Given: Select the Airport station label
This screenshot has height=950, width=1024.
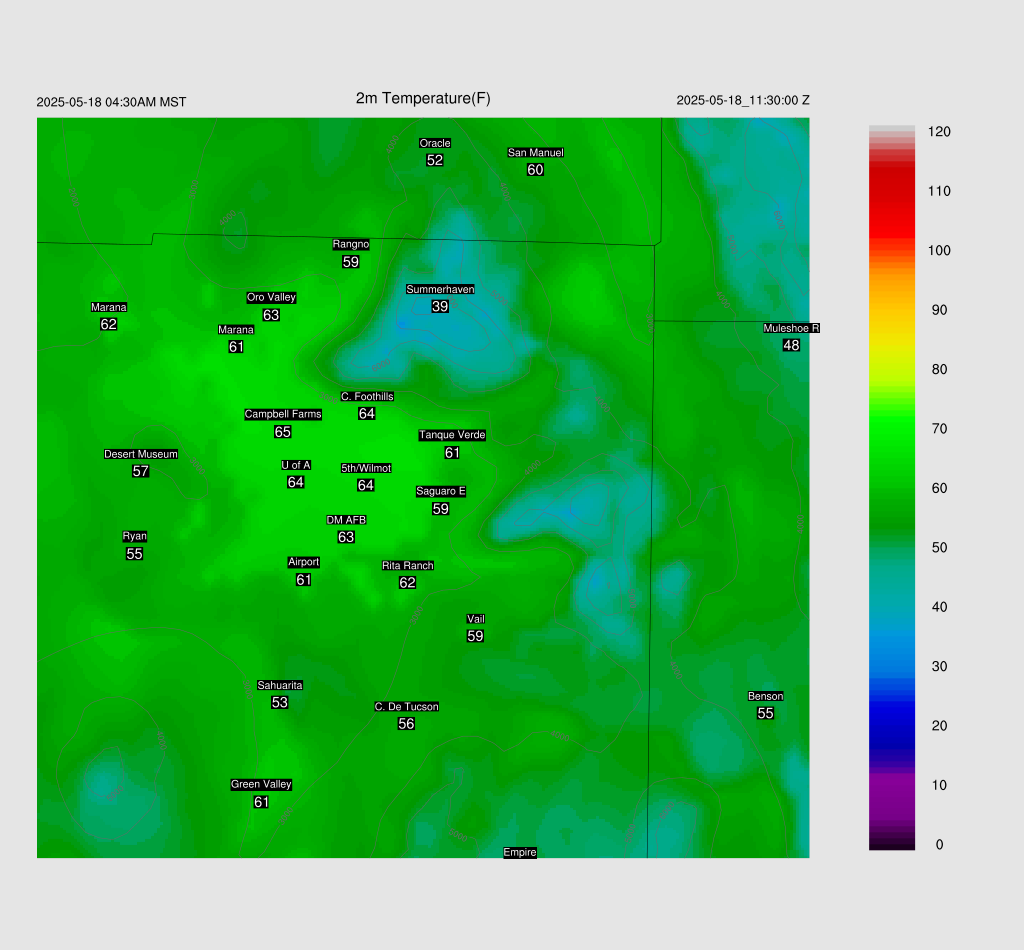Looking at the screenshot, I should pos(304,562).
